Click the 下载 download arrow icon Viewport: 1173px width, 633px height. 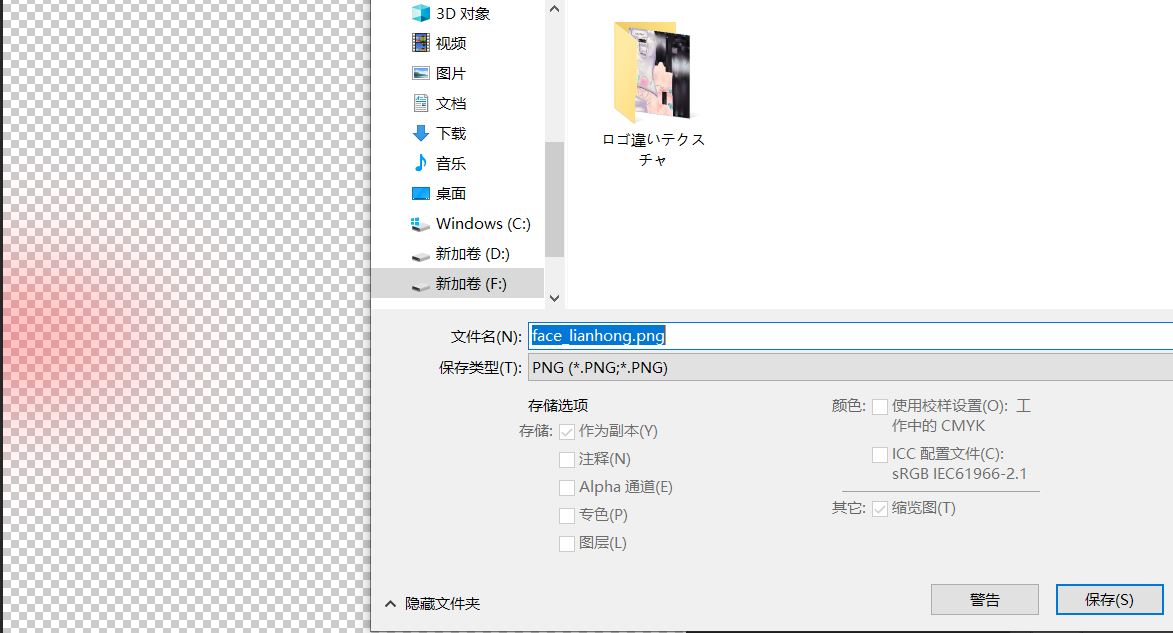point(420,133)
